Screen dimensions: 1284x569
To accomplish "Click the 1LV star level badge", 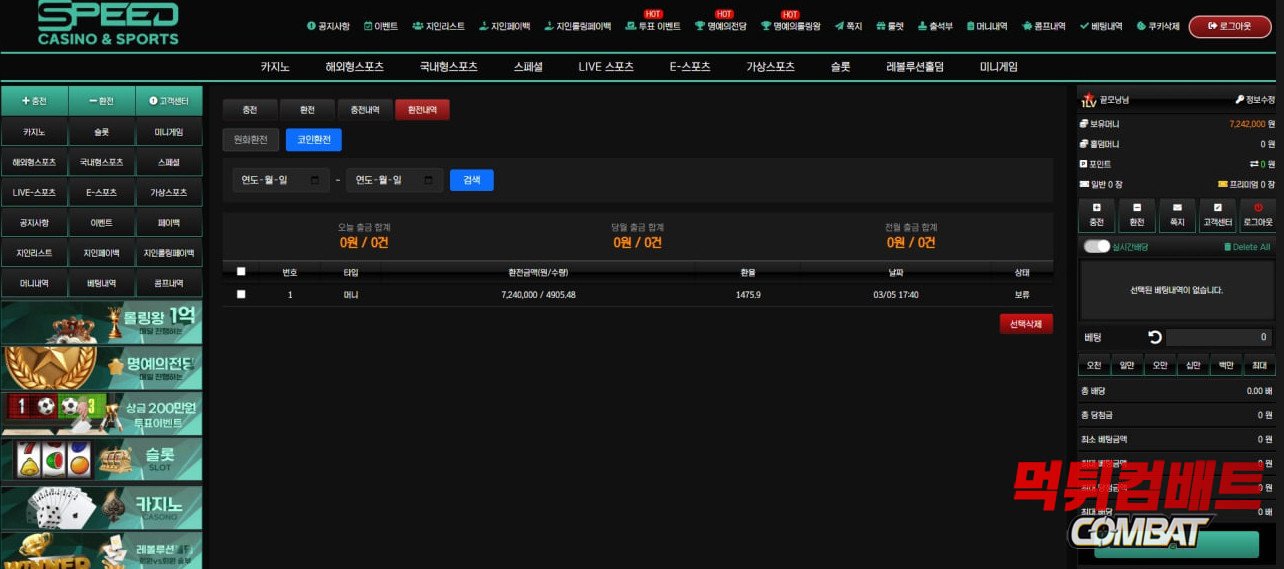I will 1089,100.
